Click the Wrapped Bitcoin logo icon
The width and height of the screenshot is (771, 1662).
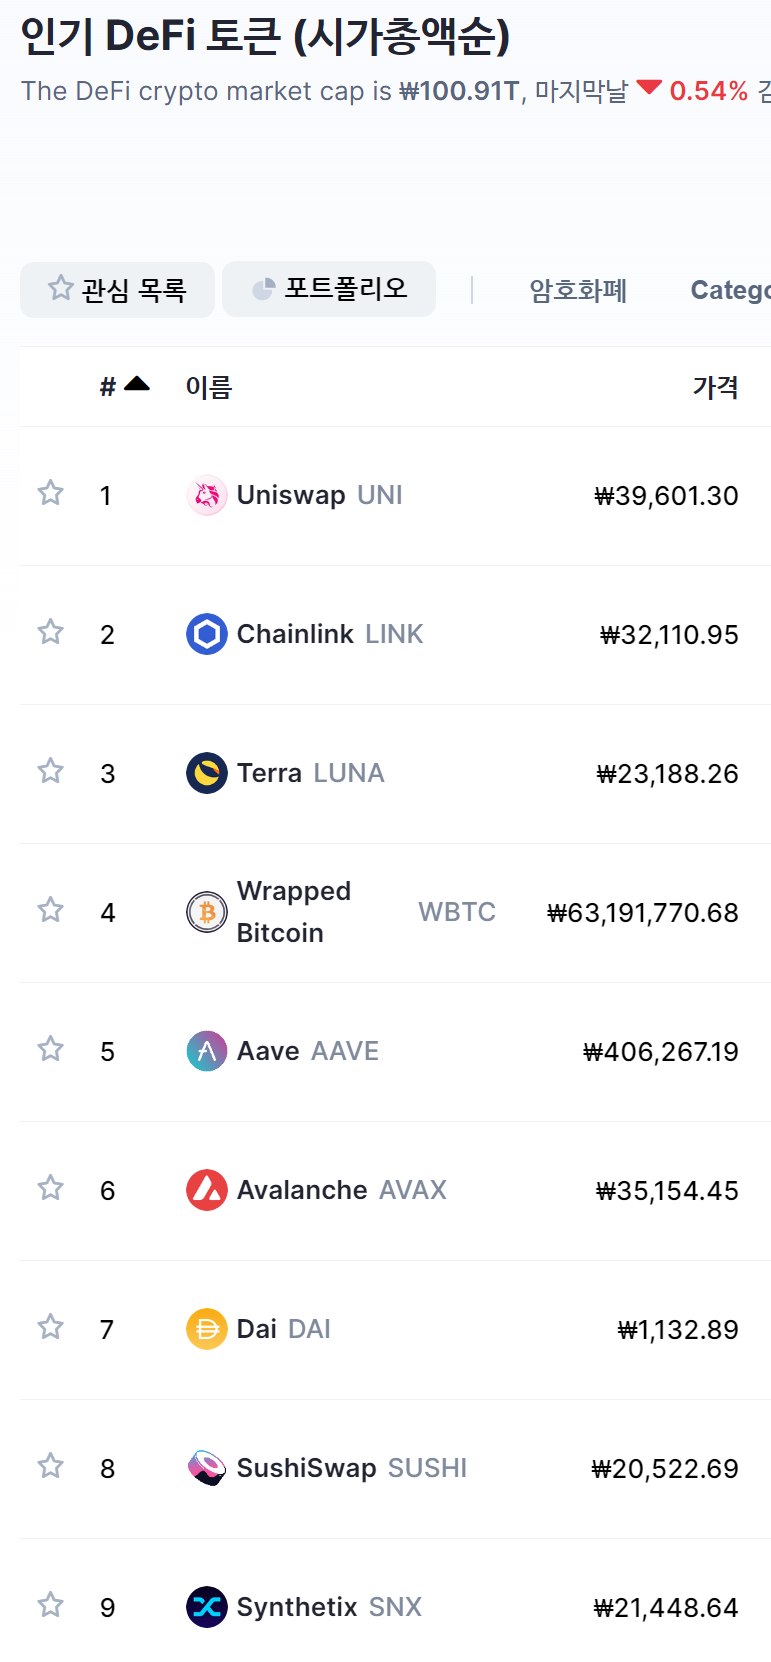207,912
